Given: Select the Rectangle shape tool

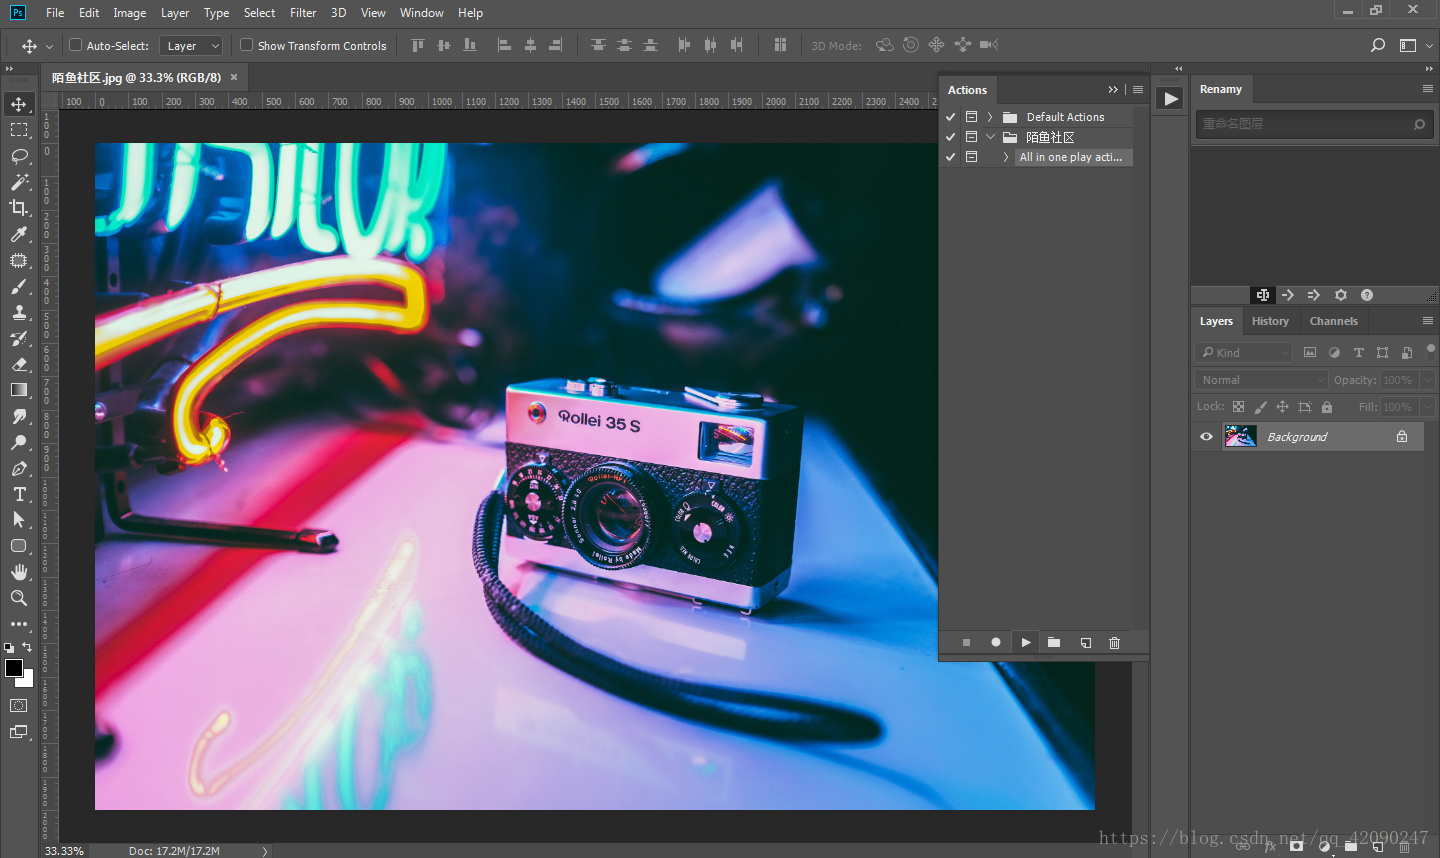Looking at the screenshot, I should (x=19, y=546).
